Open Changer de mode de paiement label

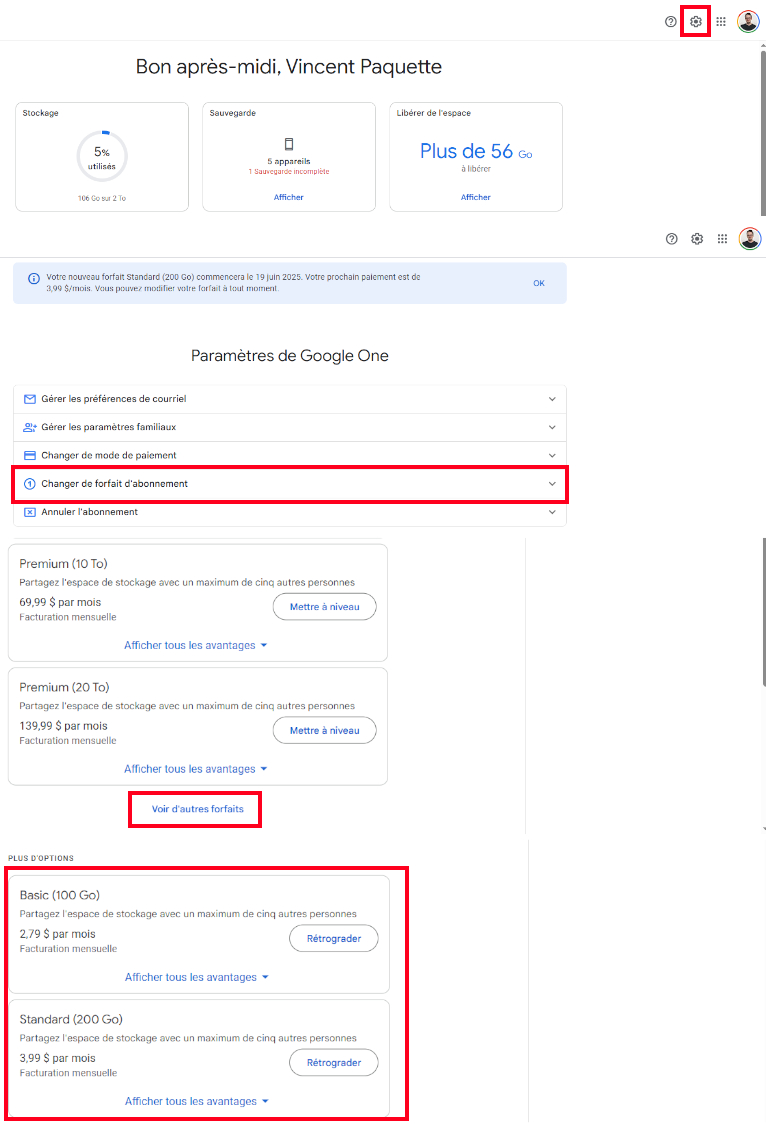[108, 455]
